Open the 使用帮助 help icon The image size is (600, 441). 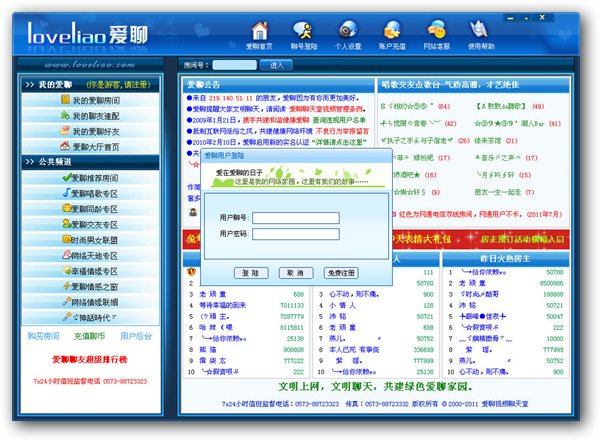(481, 36)
